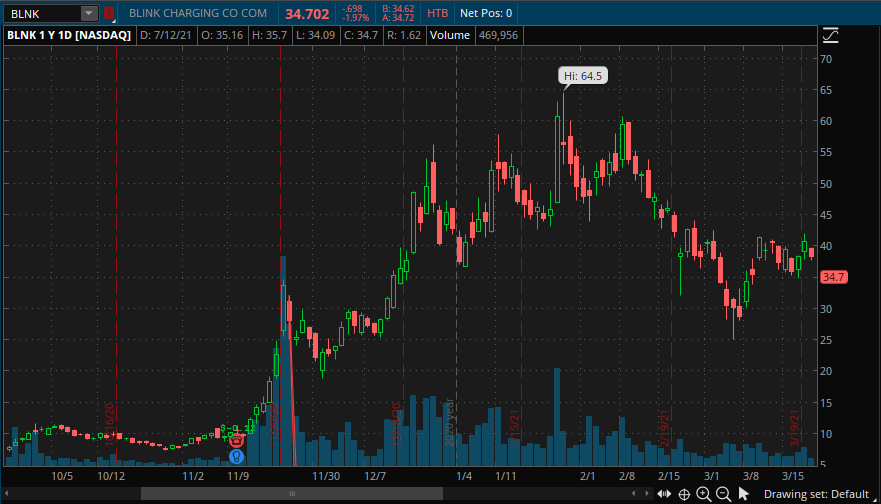Click the D: 7/12/21 date readout
The width and height of the screenshot is (881, 504).
pyautogui.click(x=166, y=35)
